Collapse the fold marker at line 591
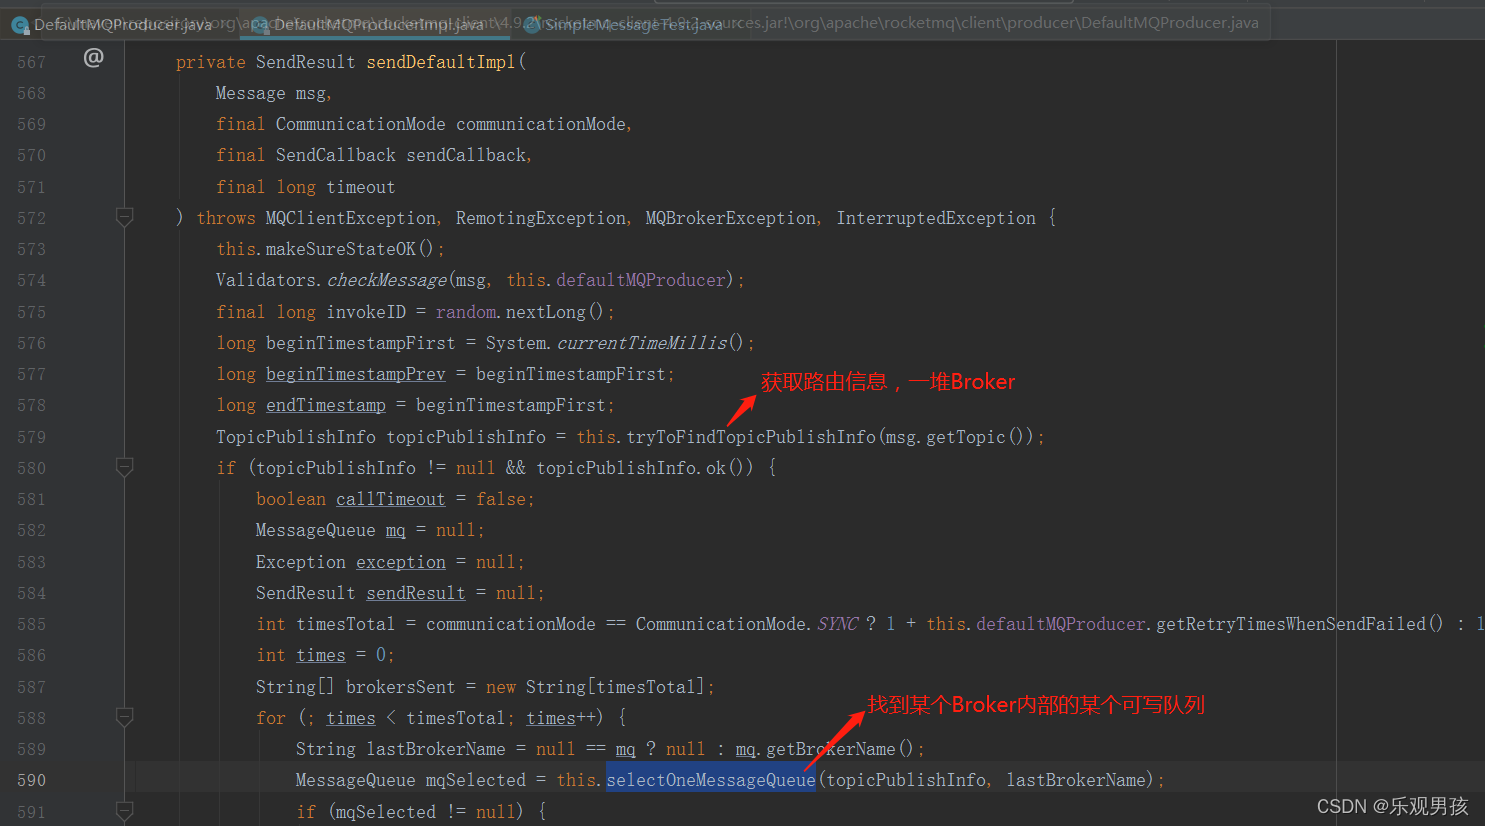Image resolution: width=1485 pixels, height=826 pixels. [125, 811]
